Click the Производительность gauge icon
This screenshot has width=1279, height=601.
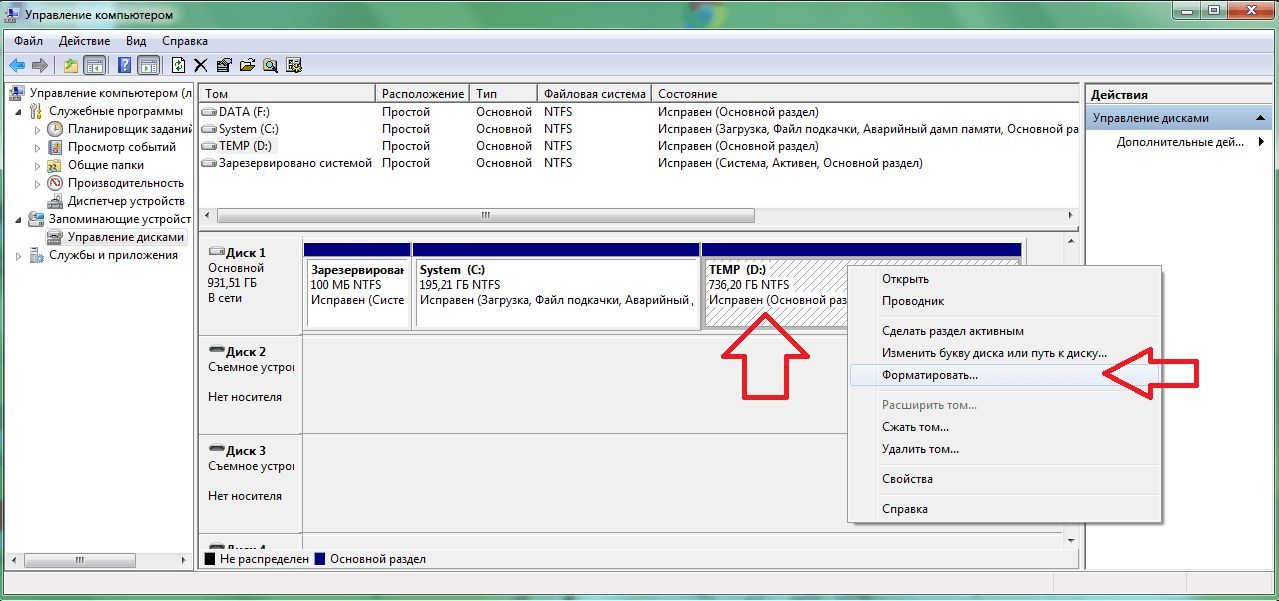55,183
